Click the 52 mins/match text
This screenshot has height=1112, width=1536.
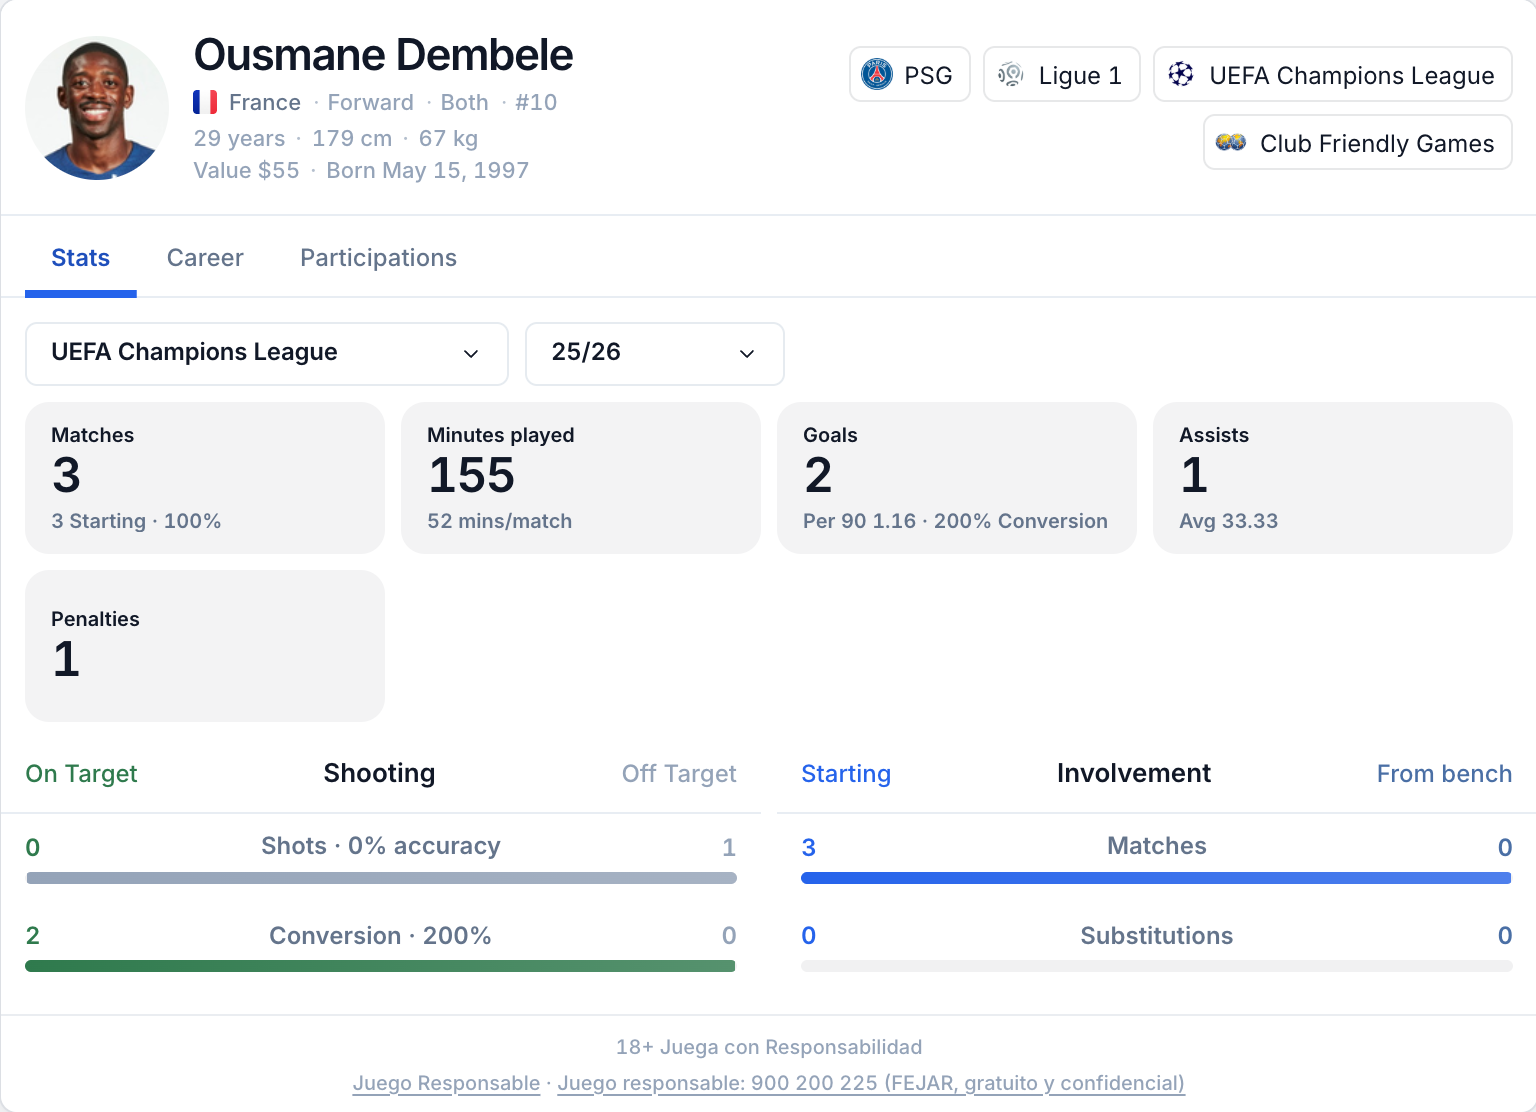(x=500, y=521)
